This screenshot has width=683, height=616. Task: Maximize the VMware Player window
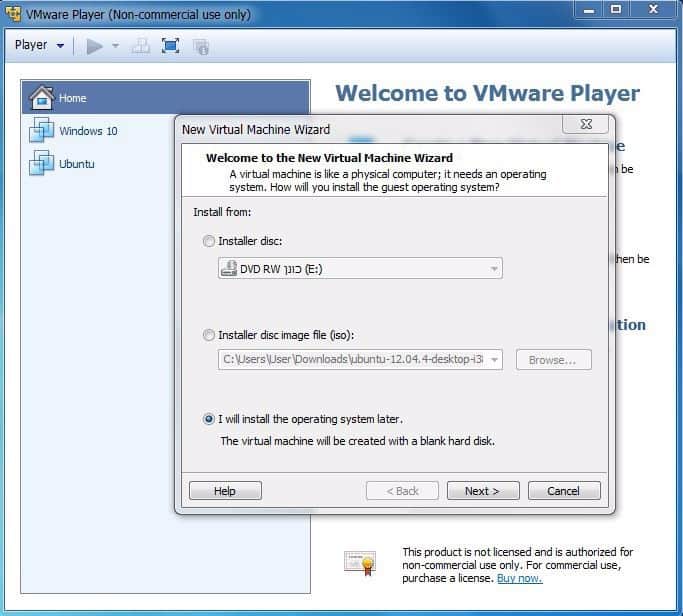[616, 10]
